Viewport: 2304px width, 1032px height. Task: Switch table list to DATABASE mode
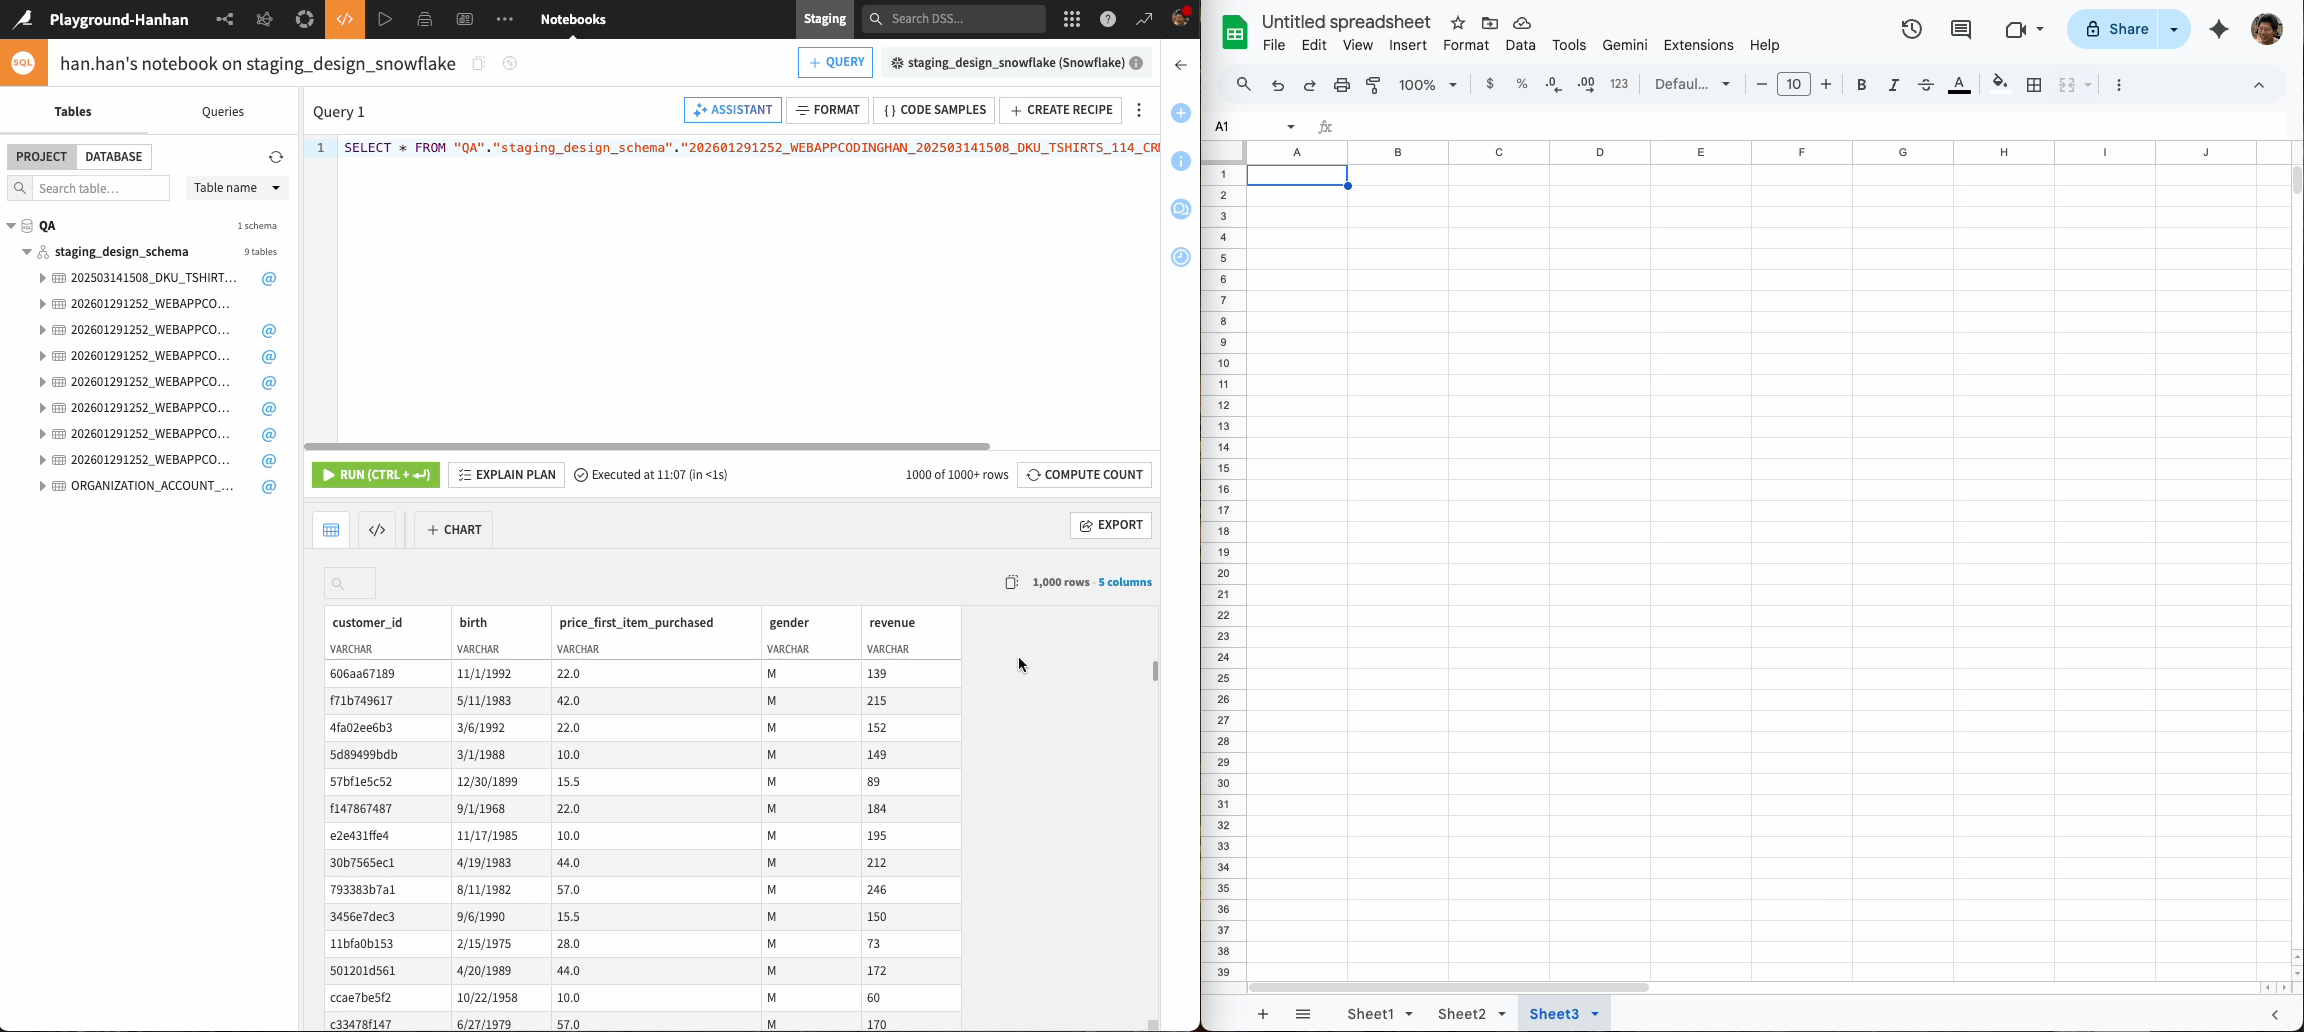click(x=114, y=157)
